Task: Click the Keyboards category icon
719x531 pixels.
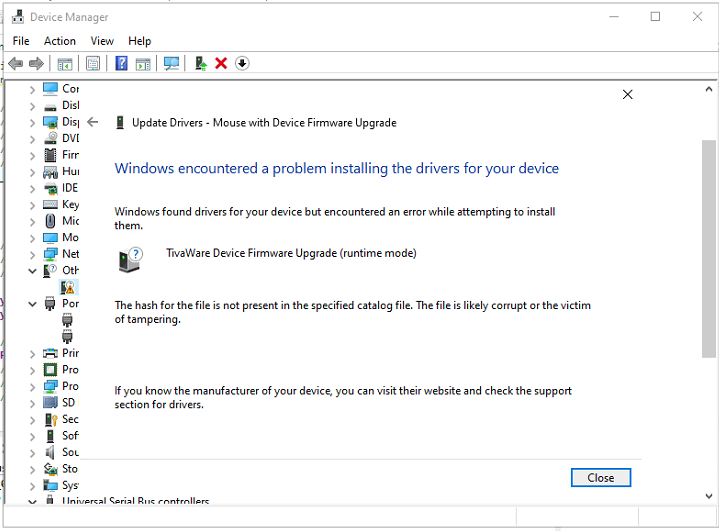Action: point(50,205)
